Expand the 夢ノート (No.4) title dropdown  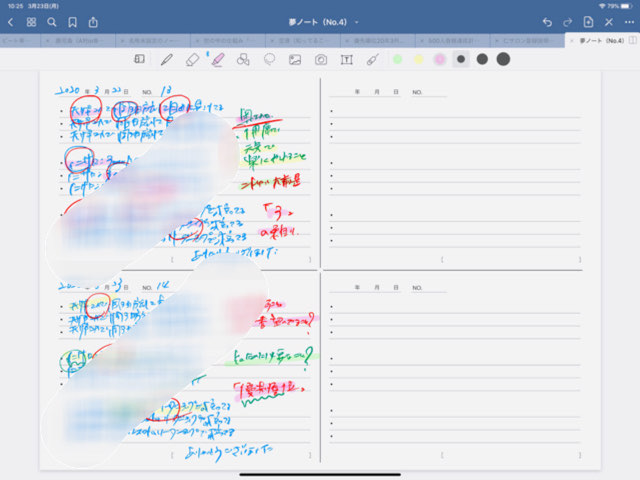[356, 22]
